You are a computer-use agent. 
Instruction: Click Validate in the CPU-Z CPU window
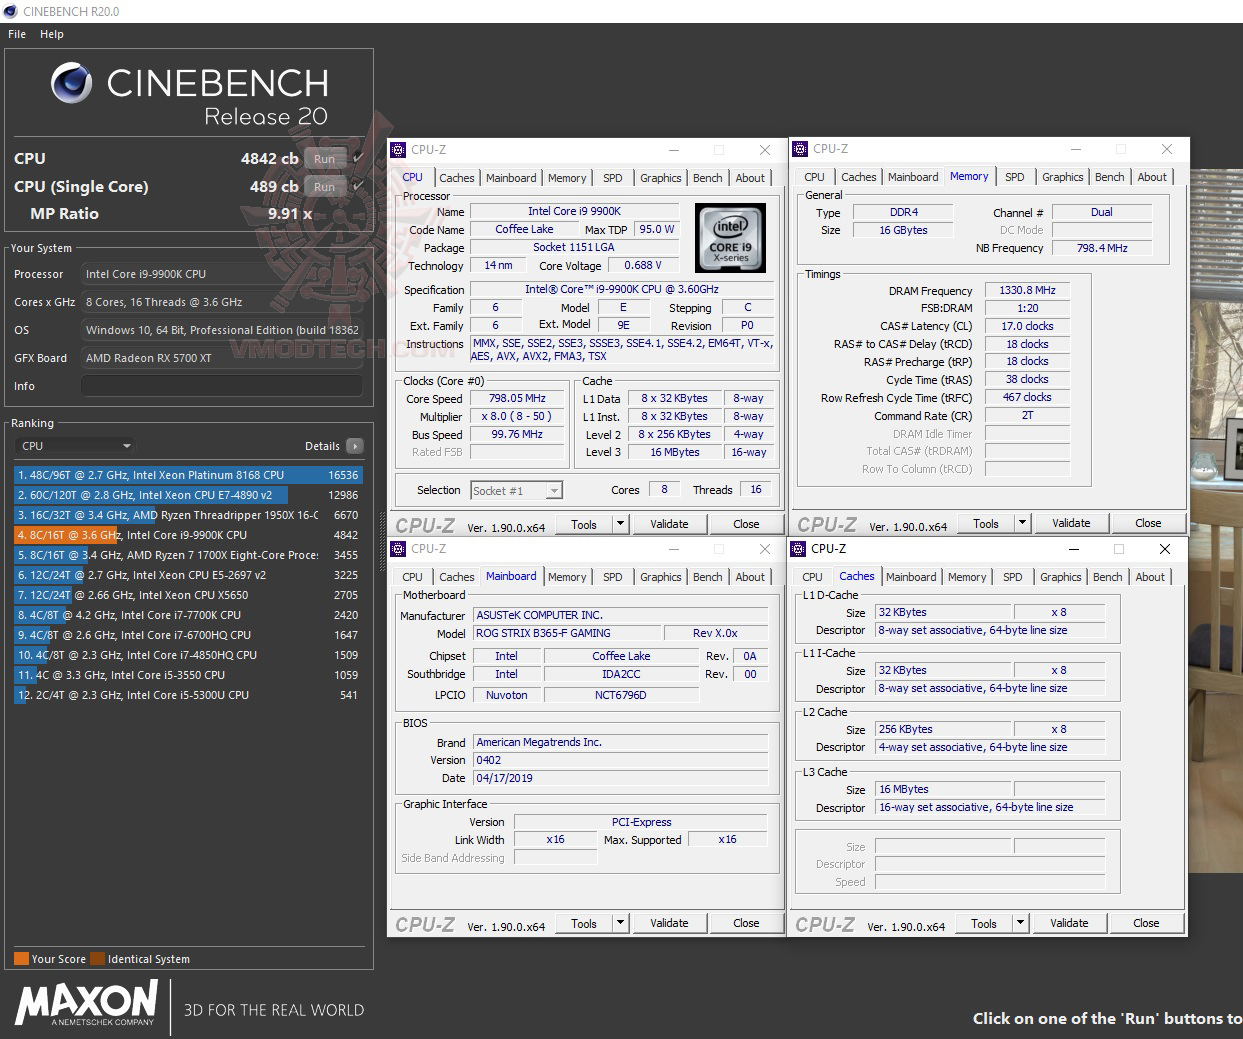click(669, 524)
